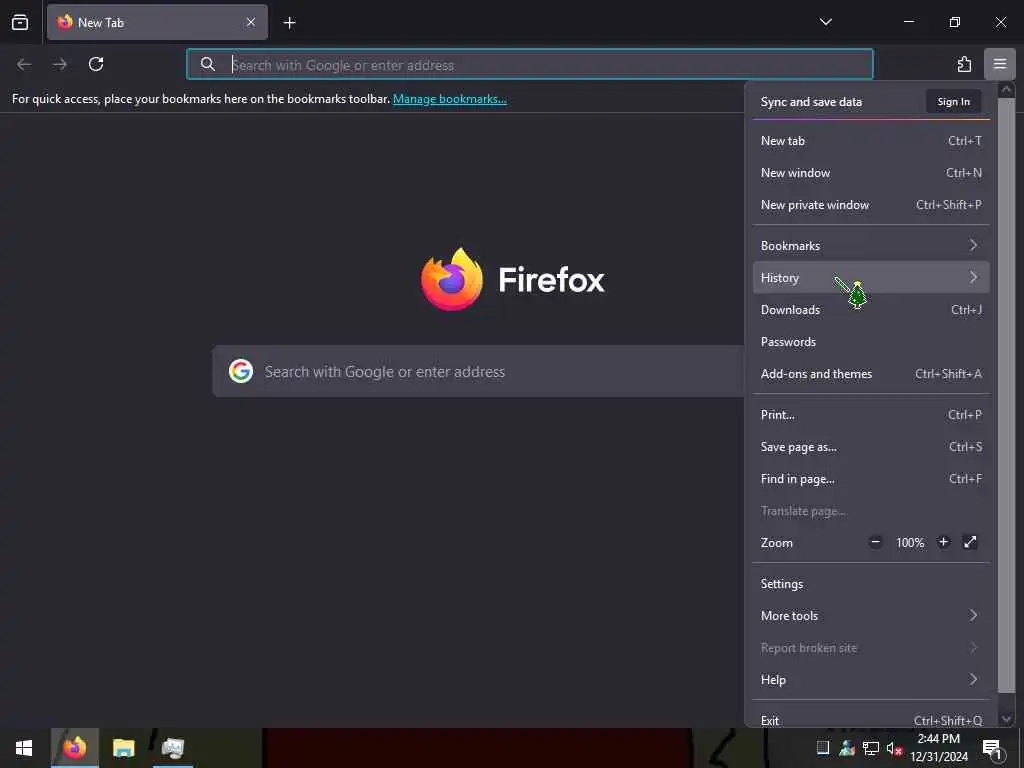Click the Forward navigation arrow
1024x768 pixels.
pyautogui.click(x=60, y=64)
